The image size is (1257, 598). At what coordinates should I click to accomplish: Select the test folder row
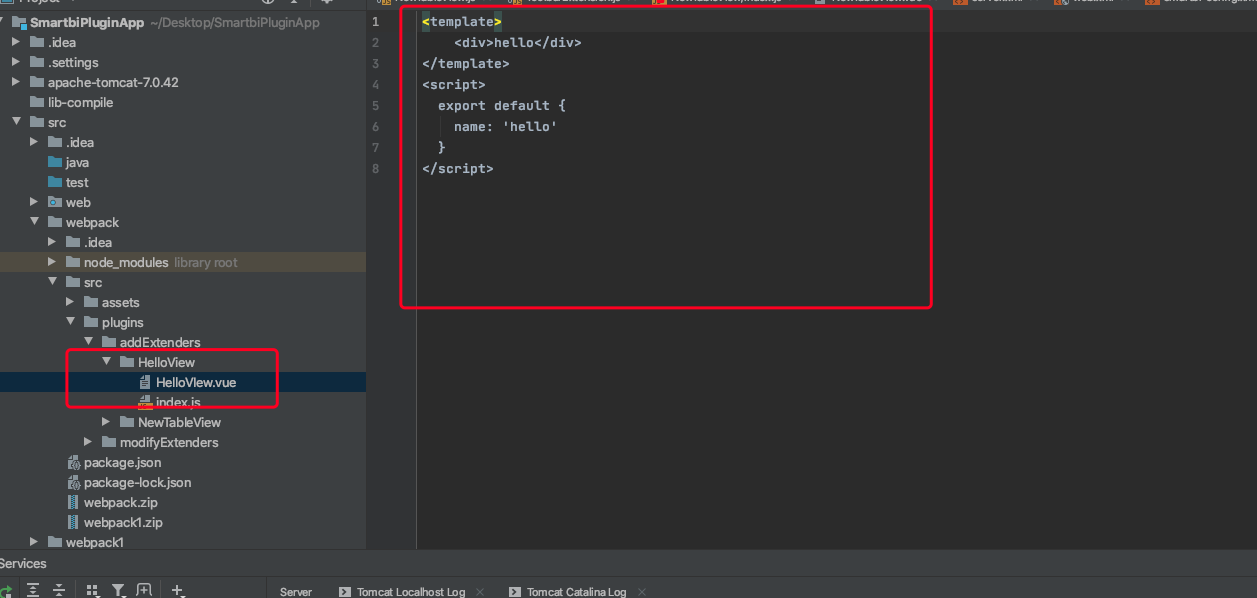pyautogui.click(x=183, y=182)
